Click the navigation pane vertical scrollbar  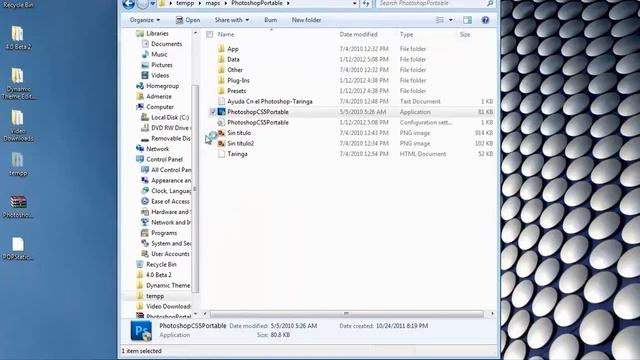[195, 188]
